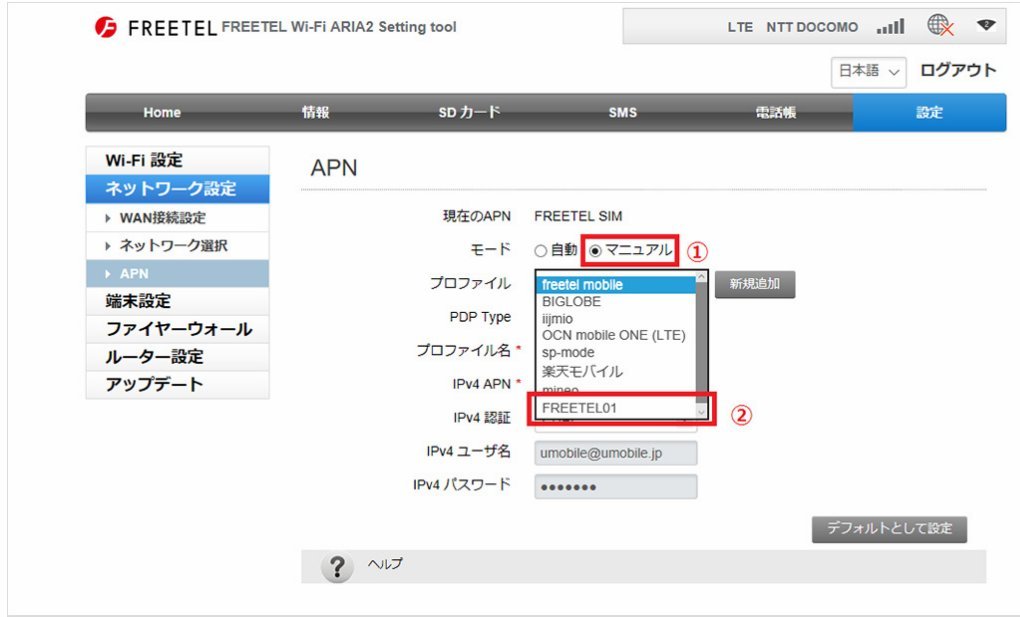Click the globe disconnected status icon
Screen dimensions: 1020x617
(940, 27)
